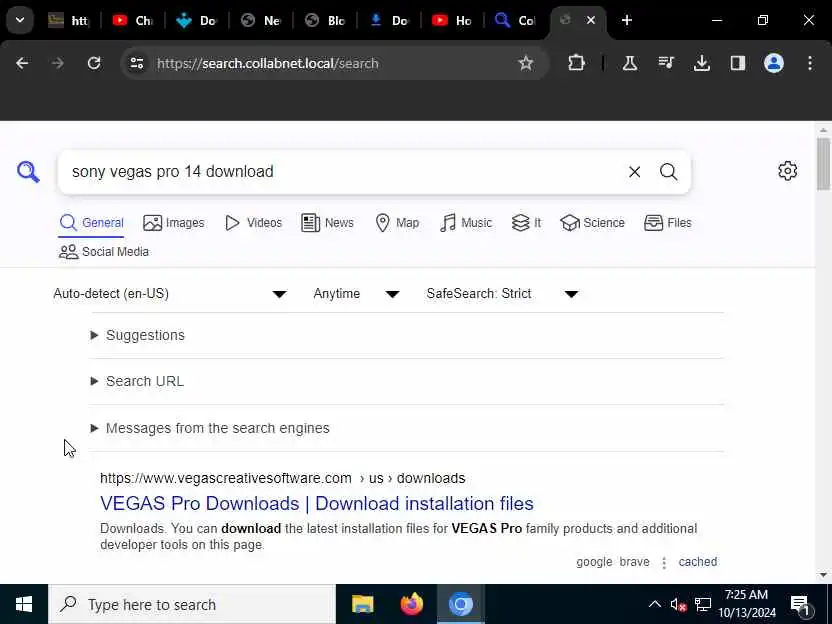The height and width of the screenshot is (624, 832).
Task: Switch to the 'Ne' browser tab
Action: pyautogui.click(x=261, y=20)
